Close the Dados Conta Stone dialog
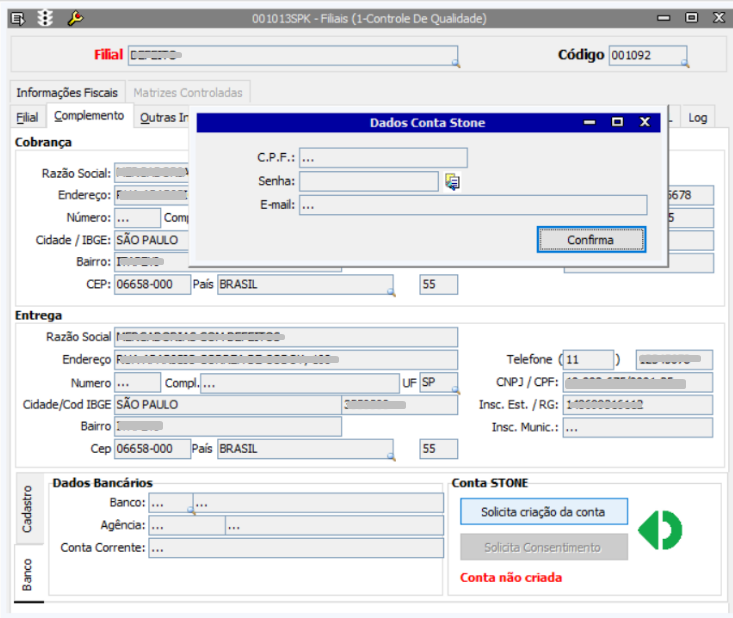Image resolution: width=733 pixels, height=618 pixels. [x=645, y=122]
